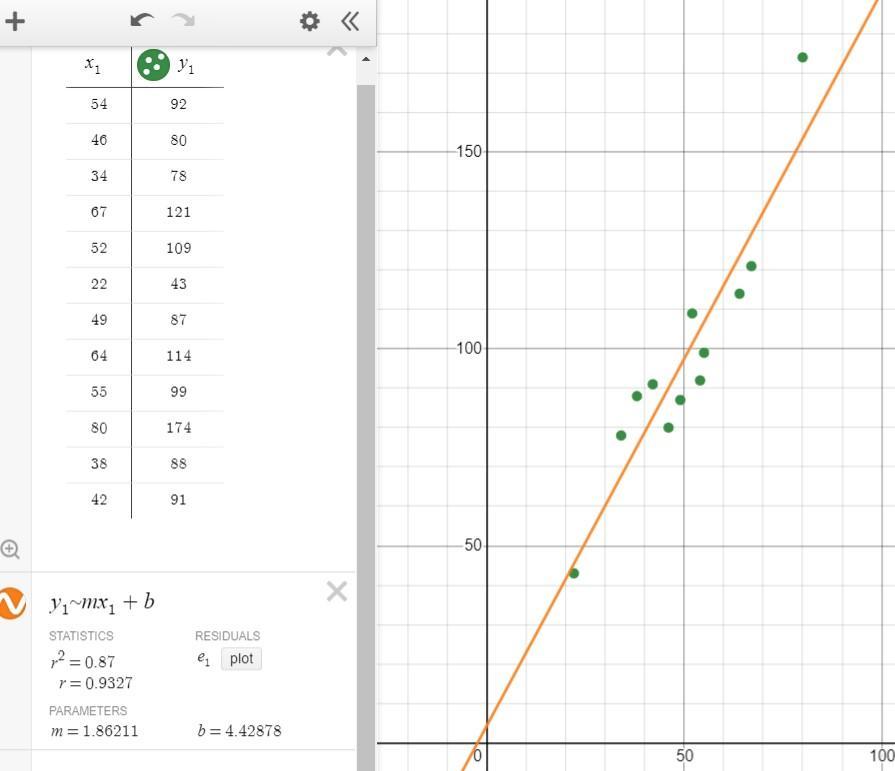Undo the last action
This screenshot has width=895, height=771.
(142, 21)
